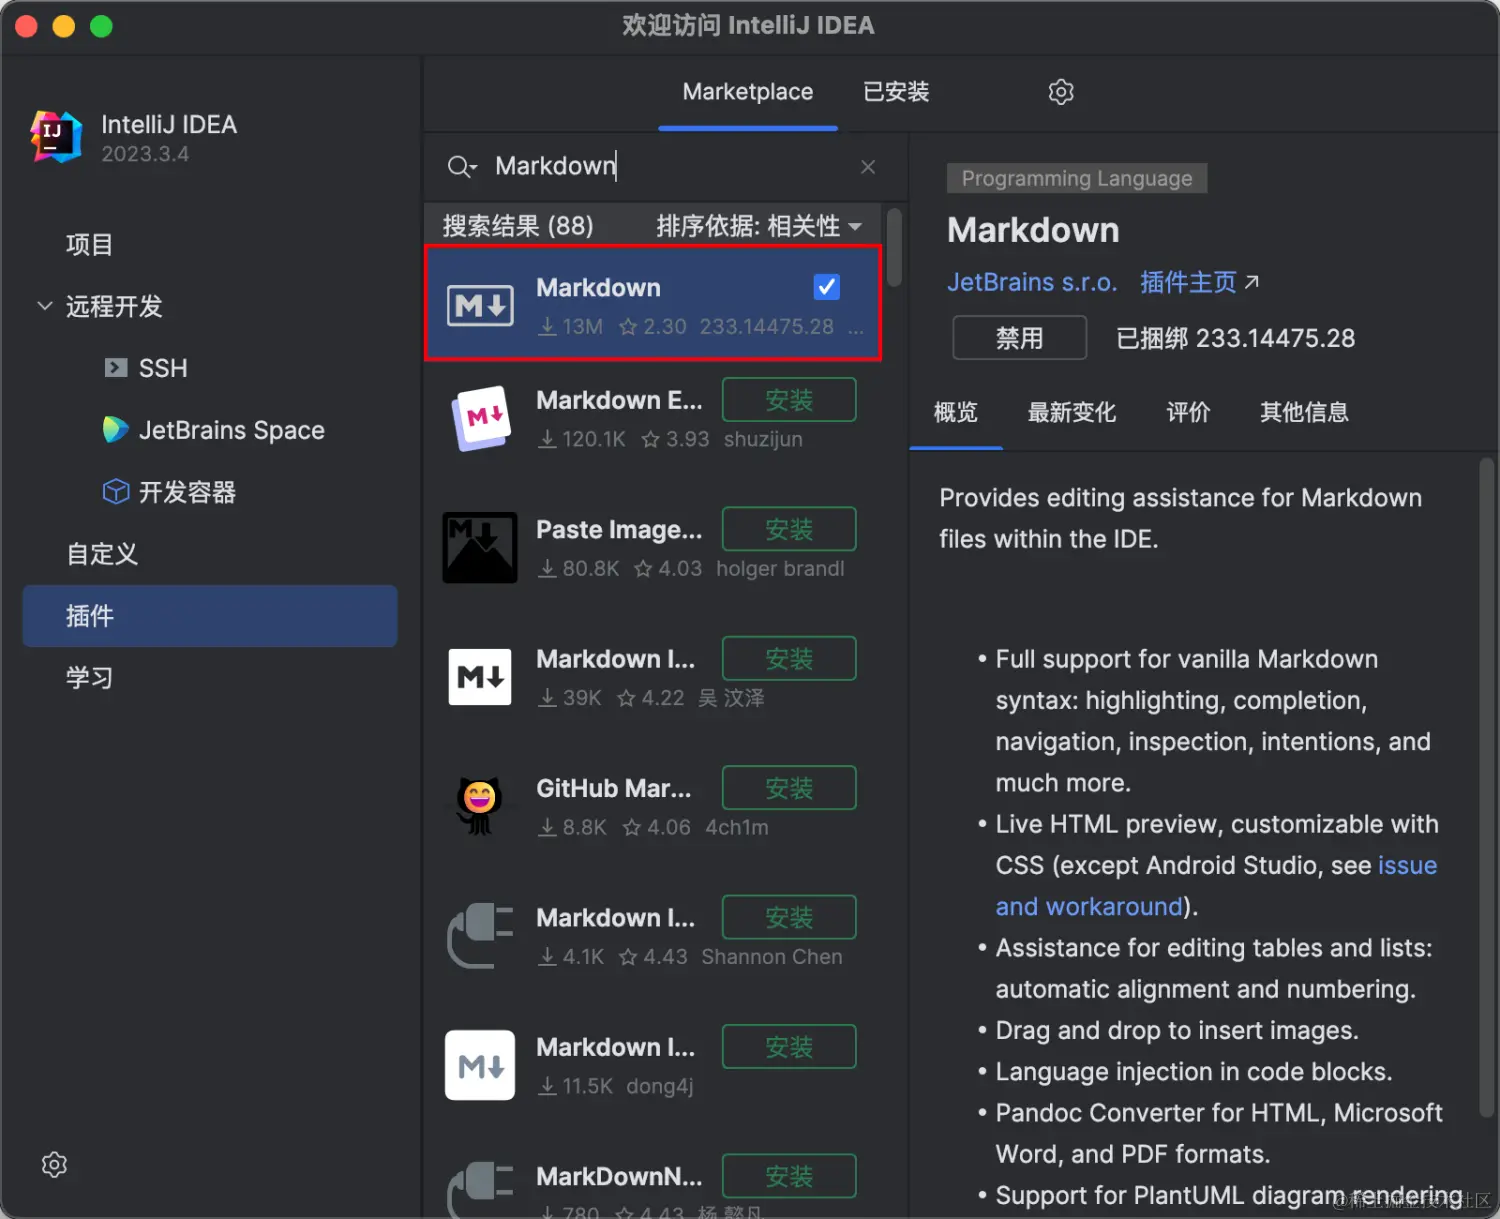Open the 概览 tab

955,412
